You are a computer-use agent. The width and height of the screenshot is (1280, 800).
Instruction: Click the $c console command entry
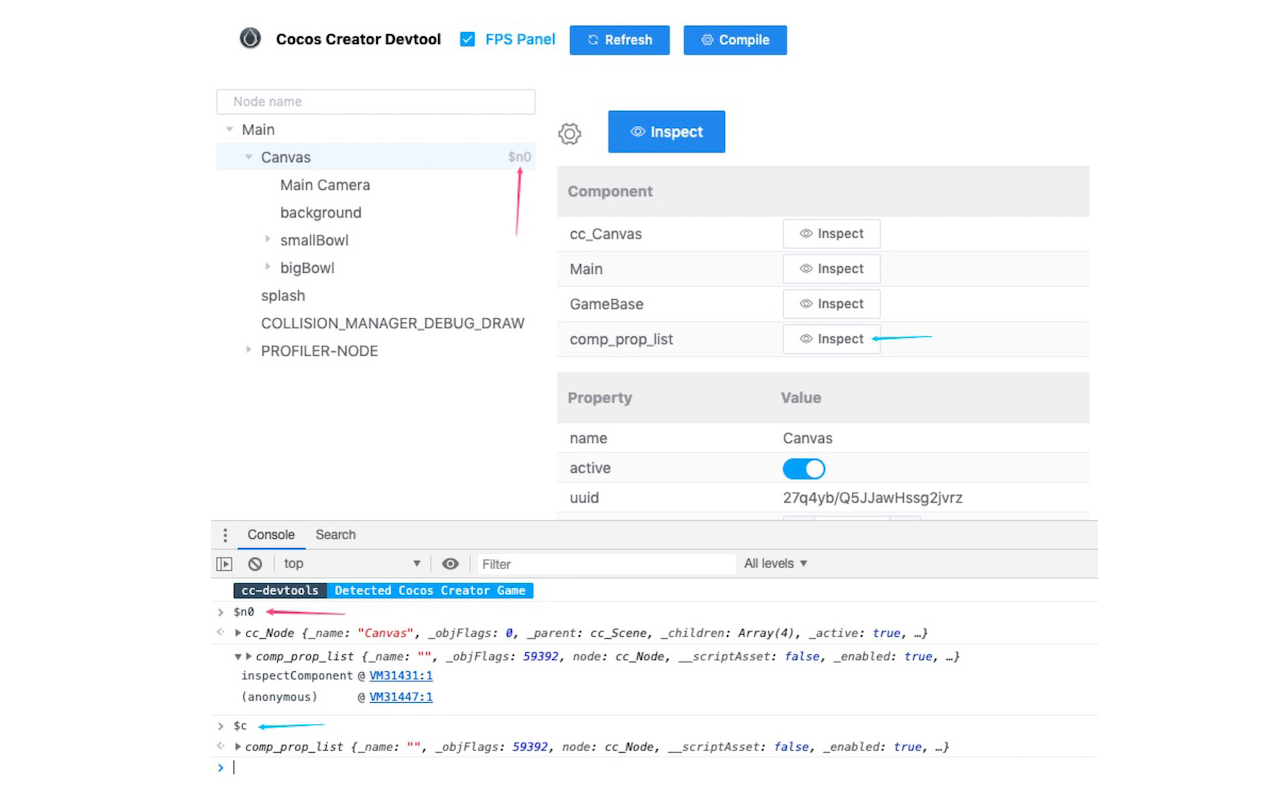coord(240,726)
